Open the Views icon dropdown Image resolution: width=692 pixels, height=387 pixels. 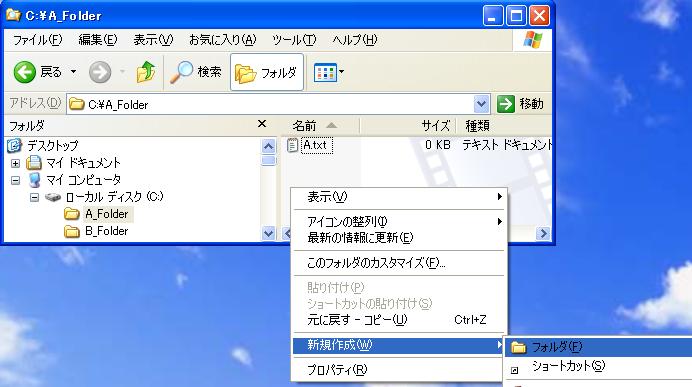click(x=329, y=72)
